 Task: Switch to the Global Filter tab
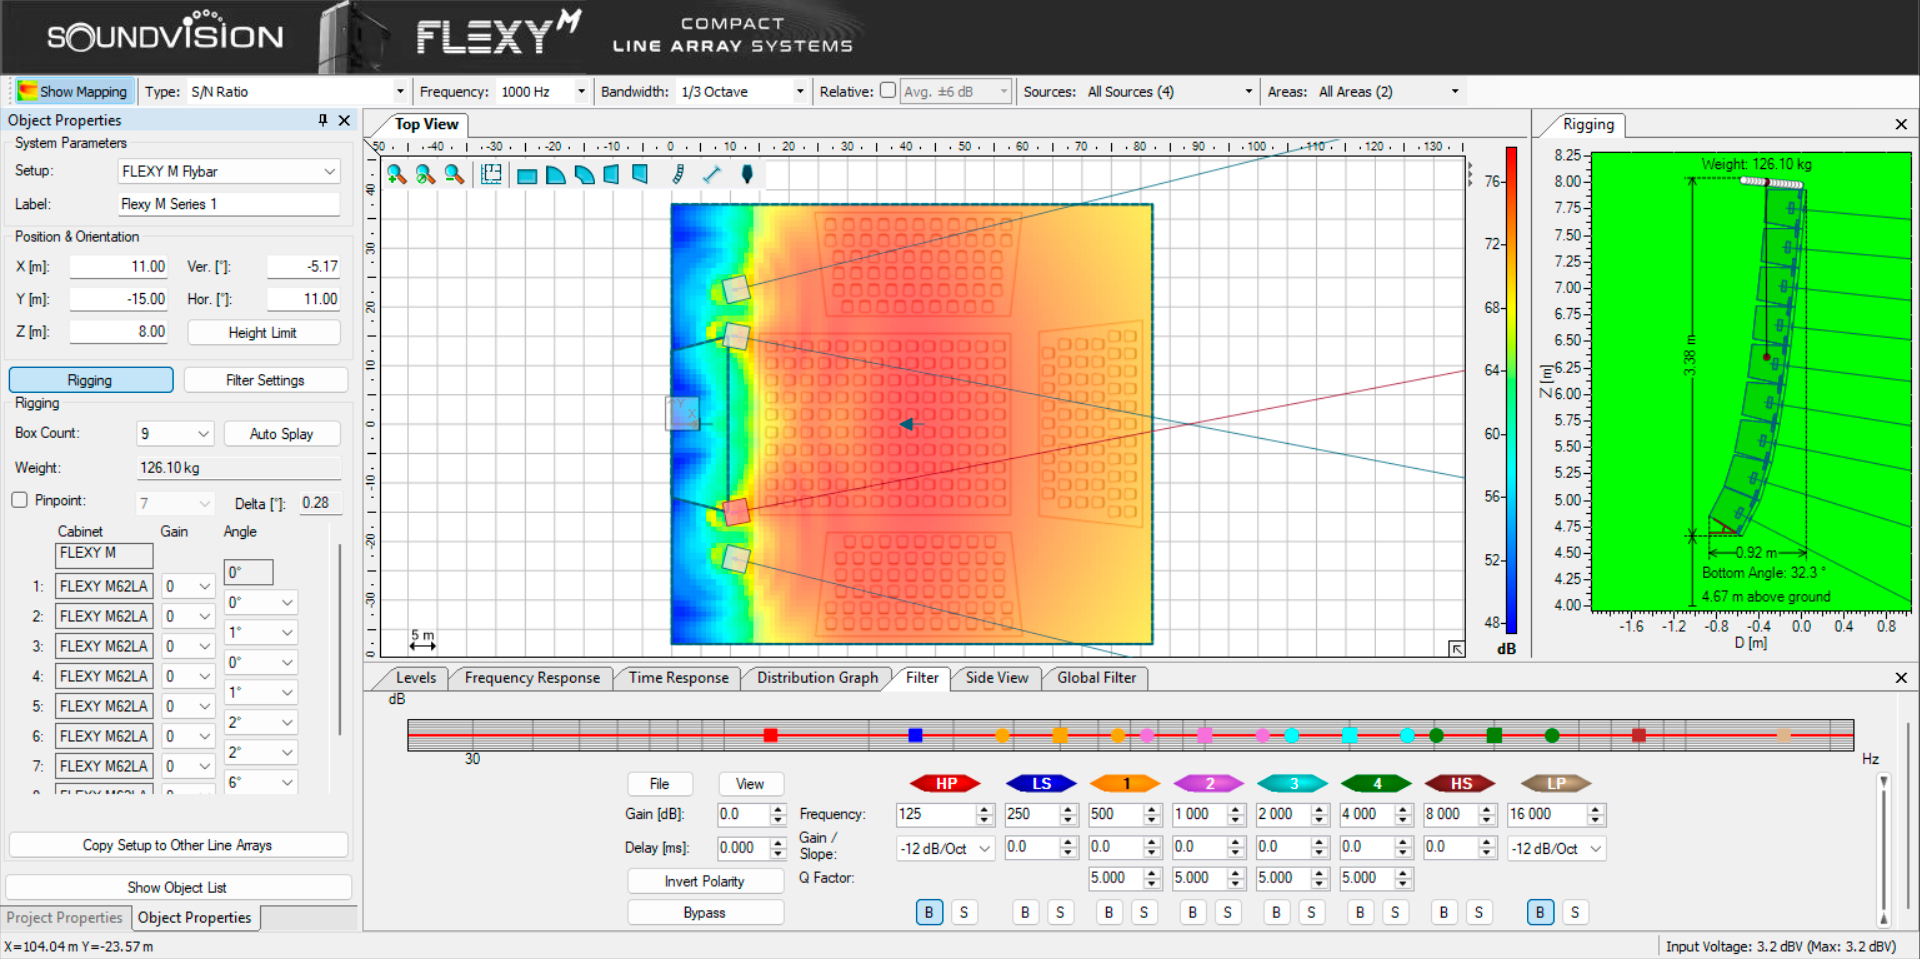1096,677
